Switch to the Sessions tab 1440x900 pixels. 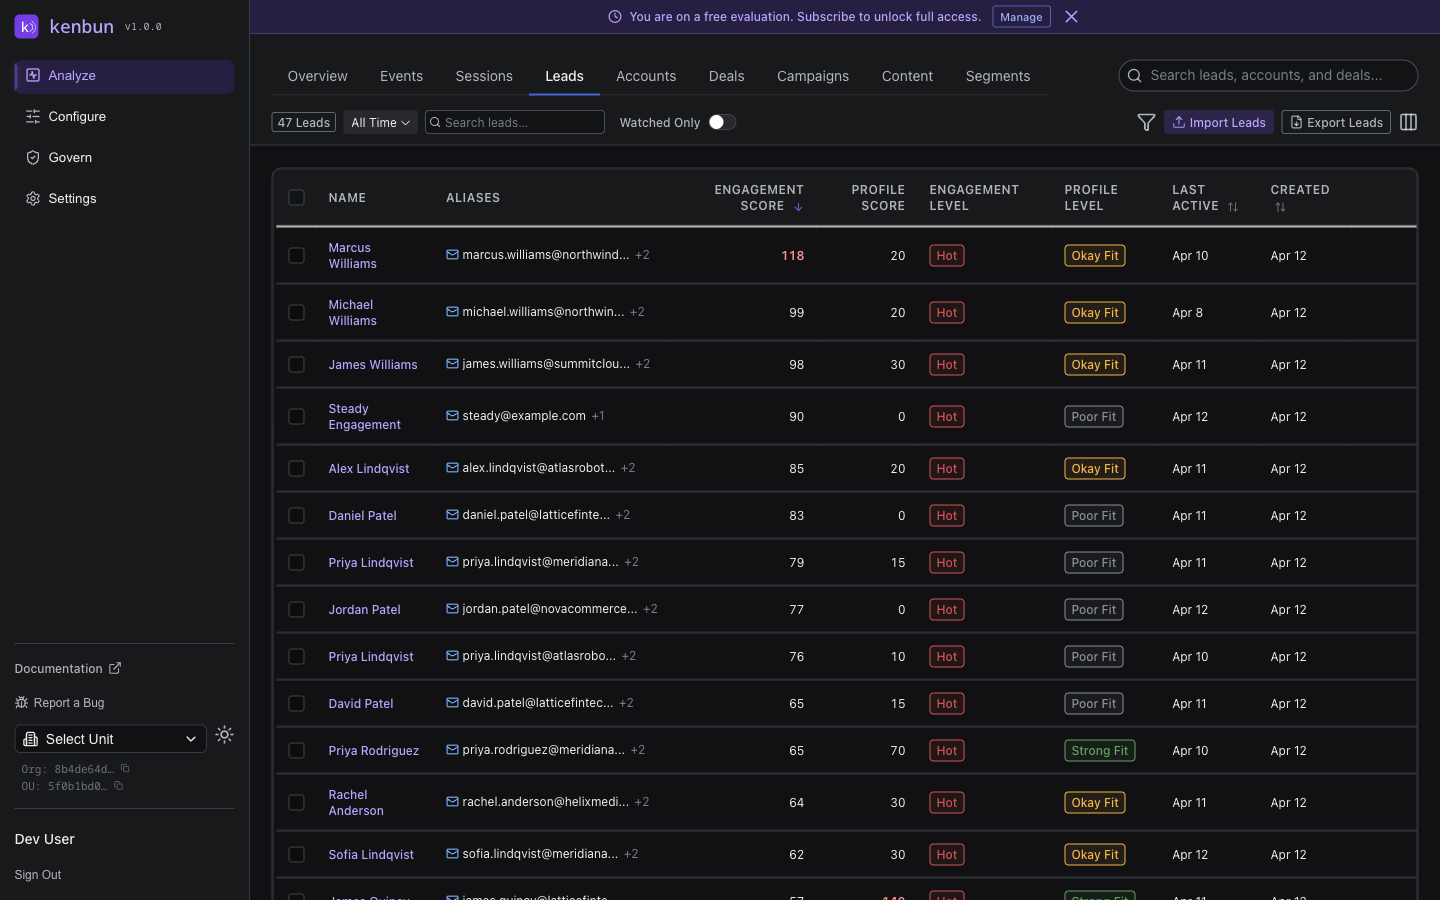coord(484,76)
